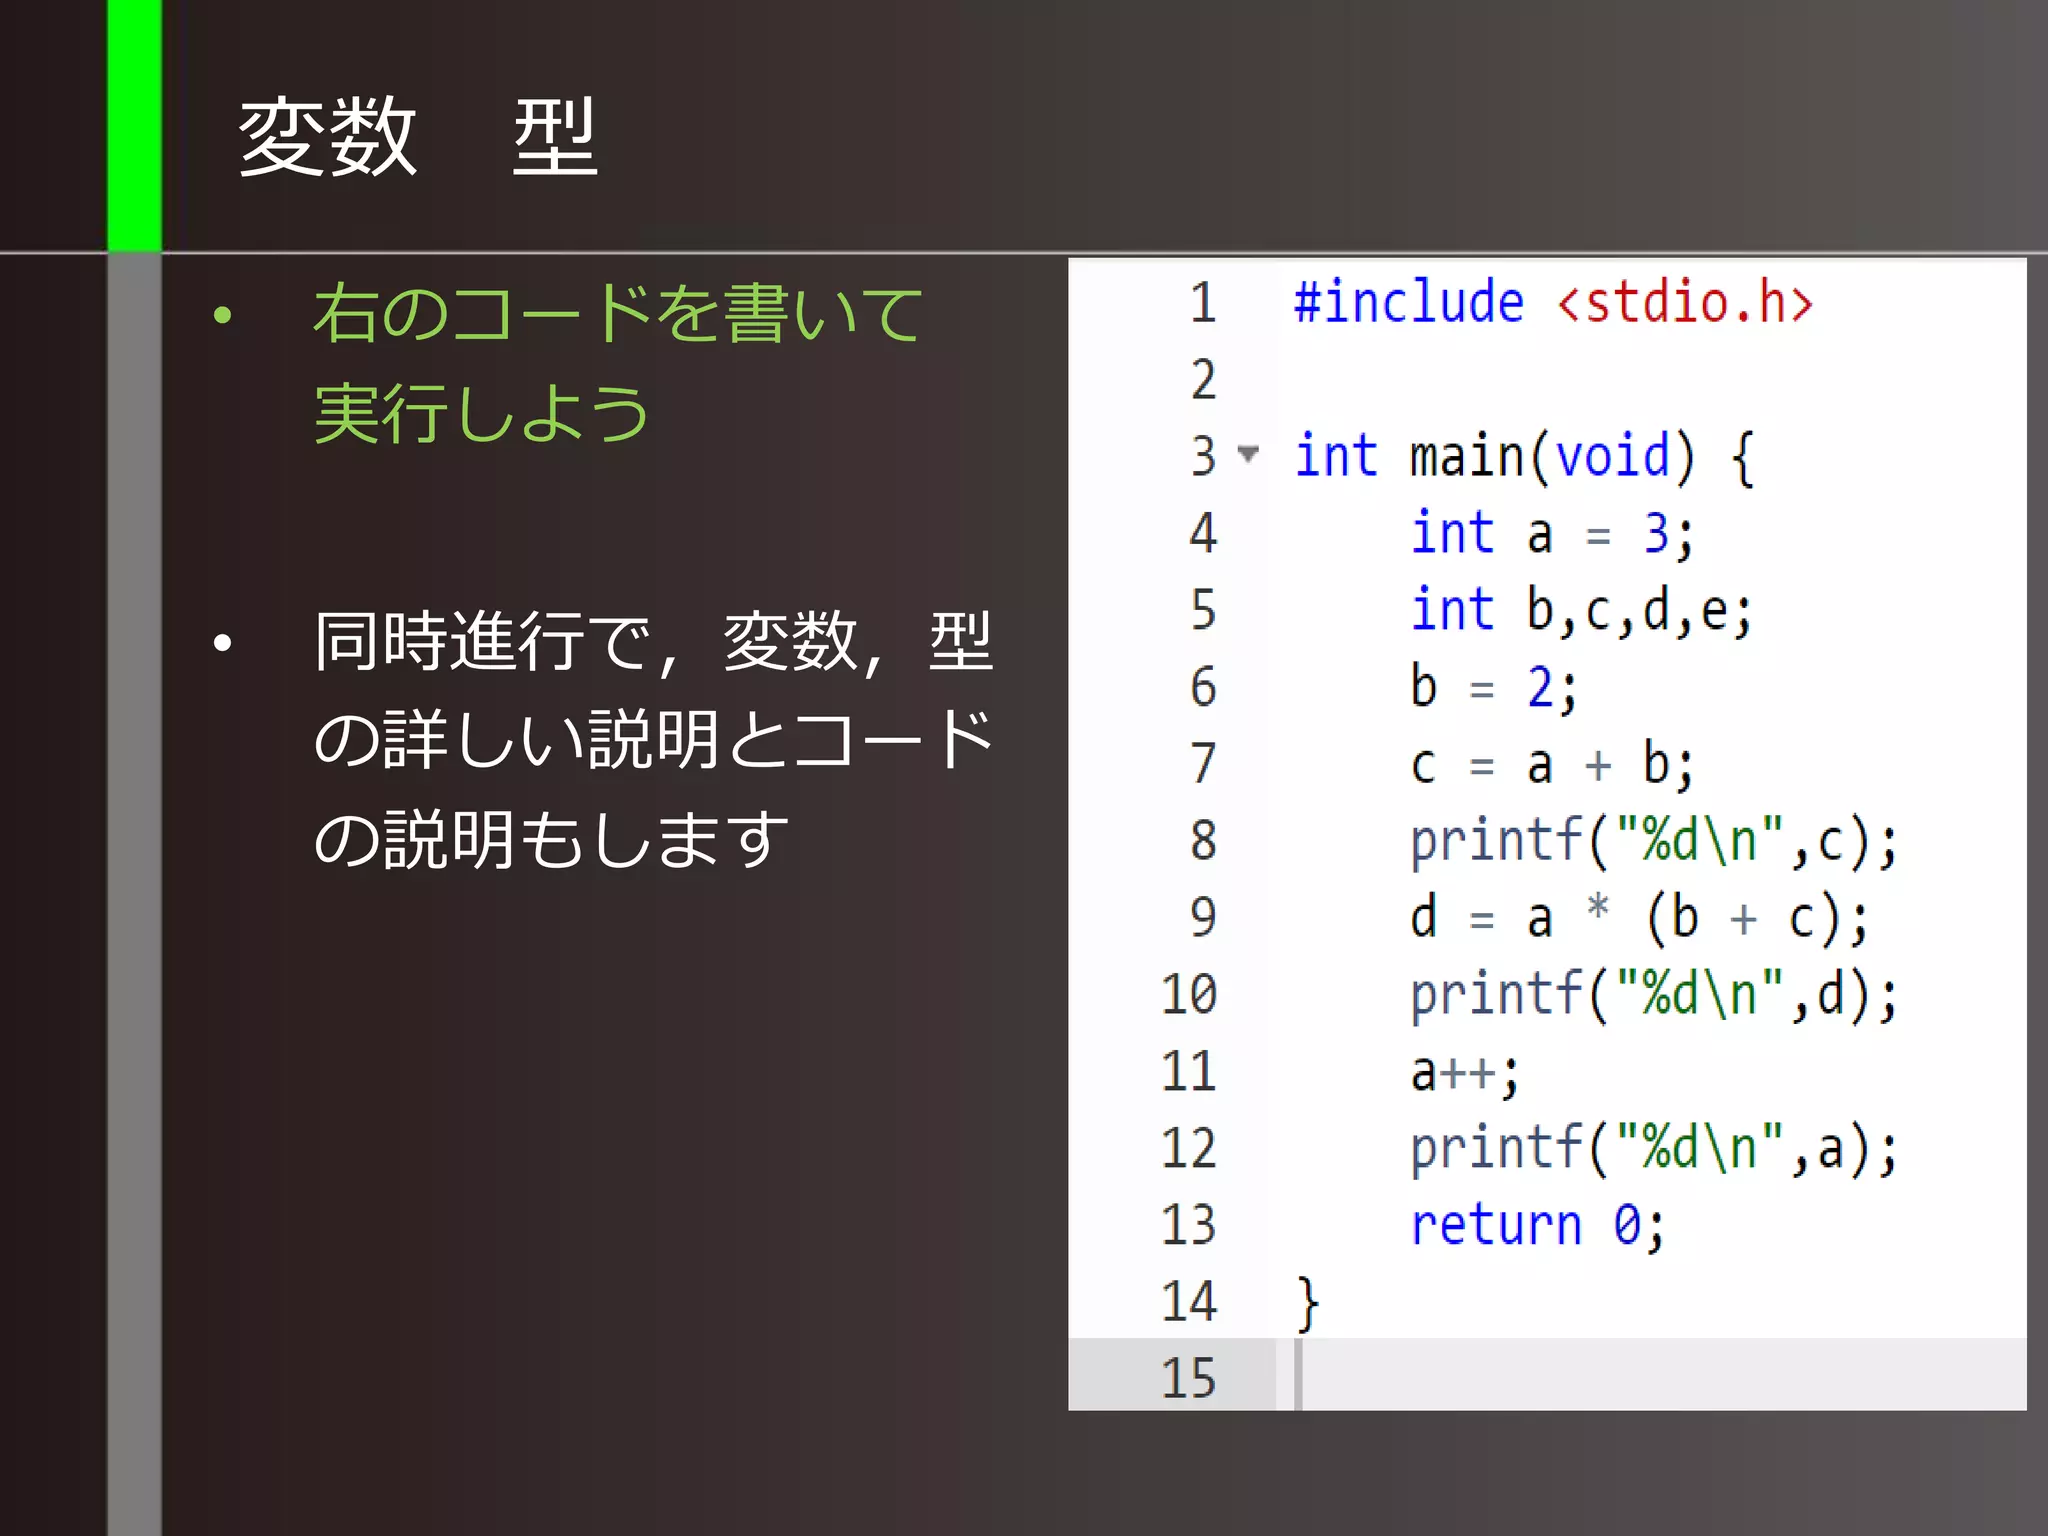The height and width of the screenshot is (1536, 2048).
Task: Click code line int main(void) {
Action: pyautogui.click(x=1524, y=456)
